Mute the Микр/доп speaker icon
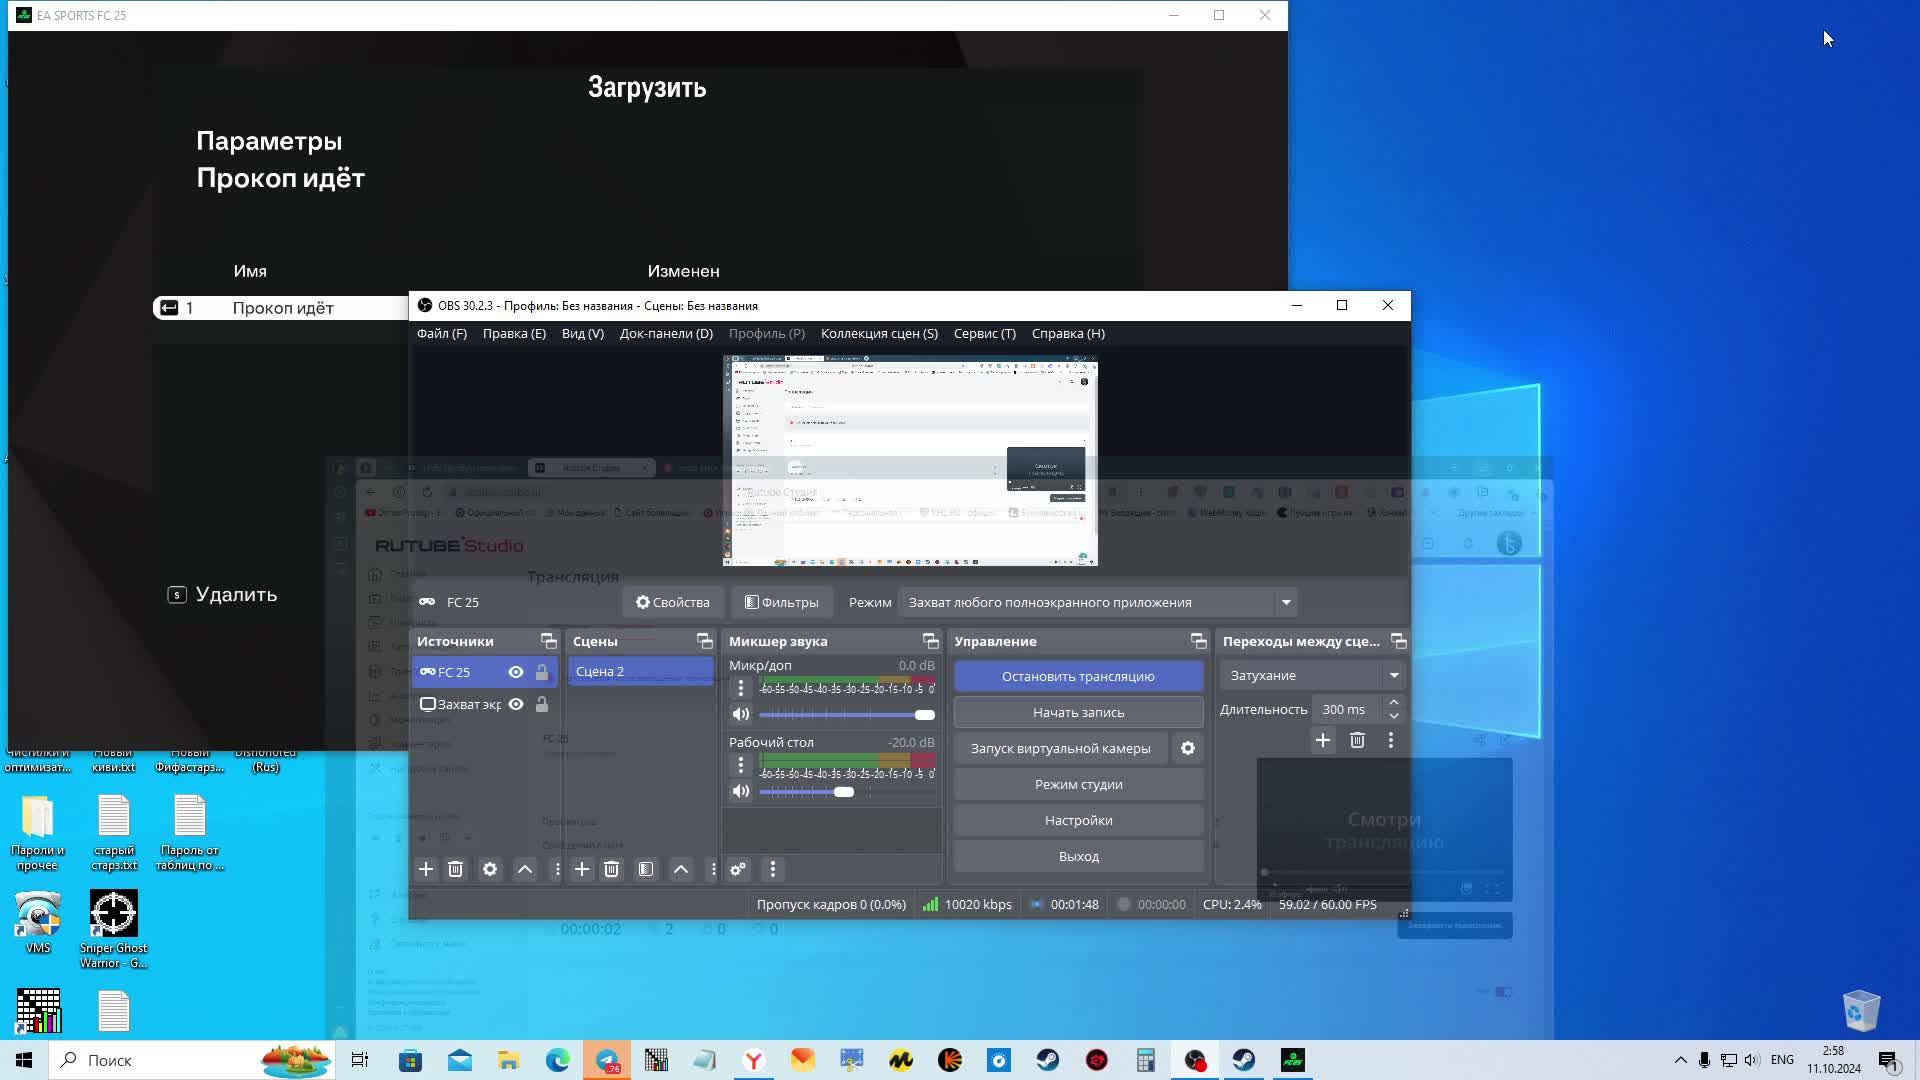The image size is (1920, 1080). tap(740, 714)
